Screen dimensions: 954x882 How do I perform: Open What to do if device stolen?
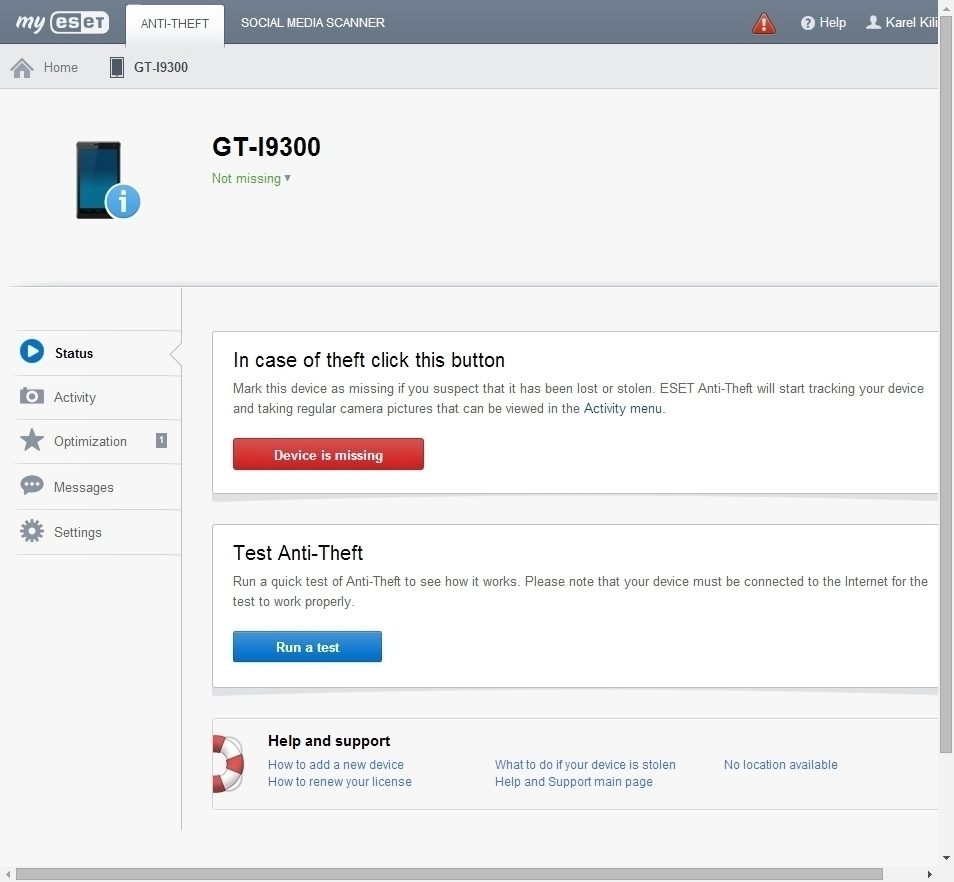585,765
